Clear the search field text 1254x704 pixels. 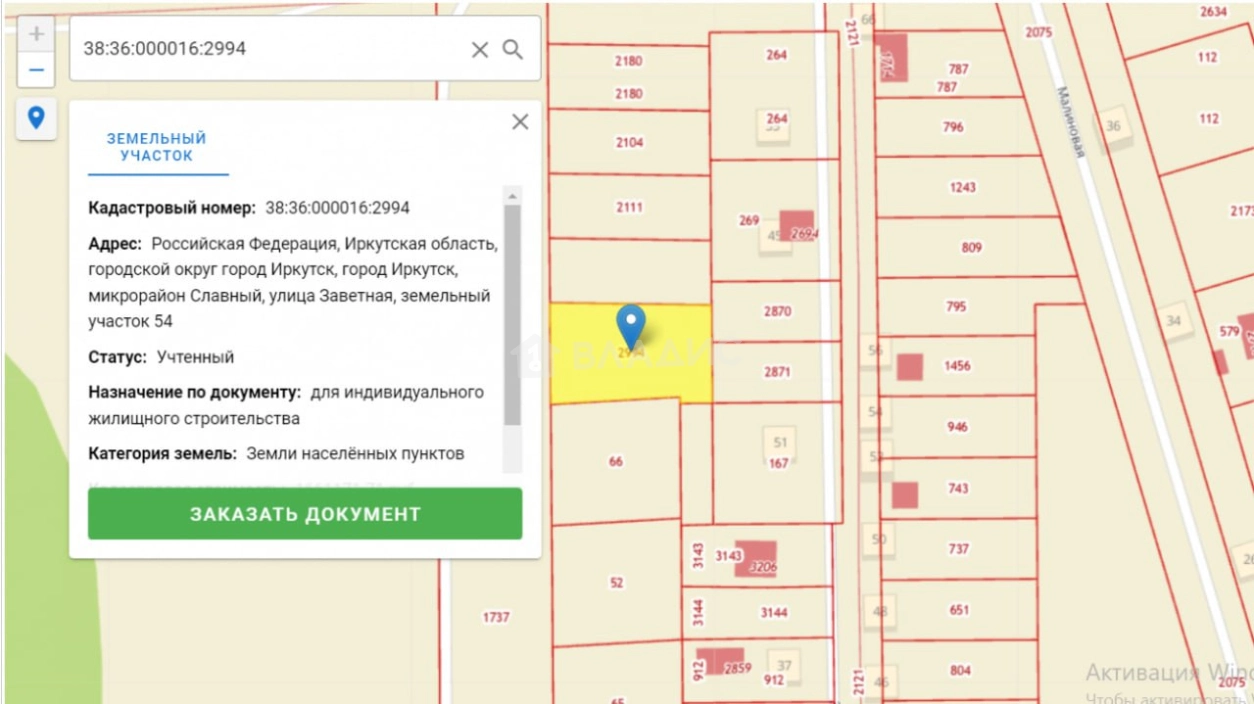pyautogui.click(x=480, y=49)
